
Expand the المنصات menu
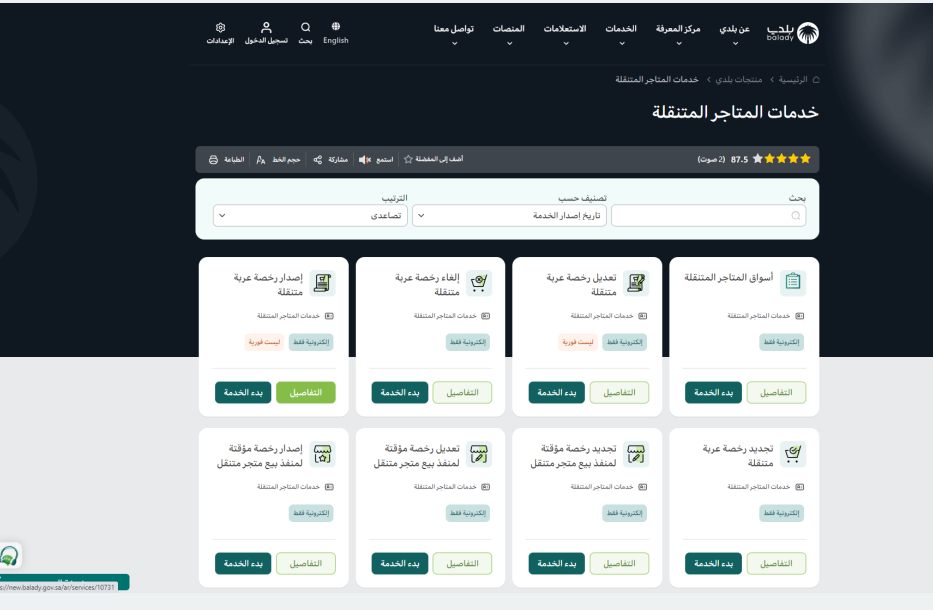509,35
